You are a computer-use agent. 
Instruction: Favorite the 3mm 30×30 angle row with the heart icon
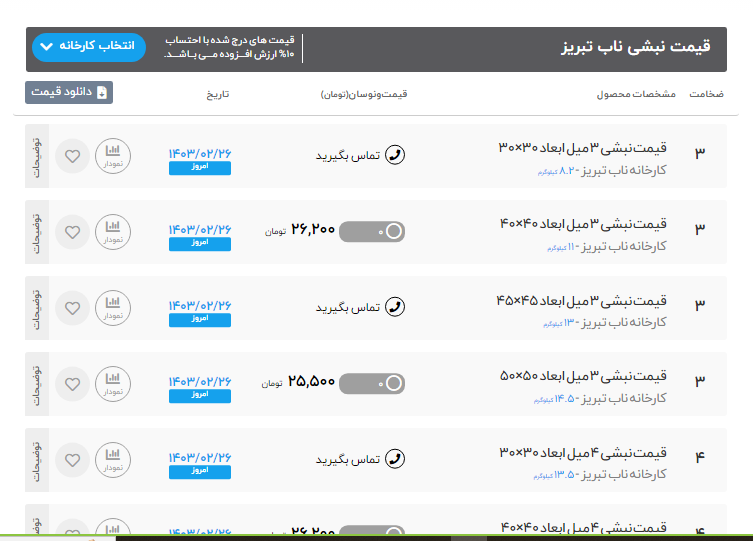click(72, 156)
